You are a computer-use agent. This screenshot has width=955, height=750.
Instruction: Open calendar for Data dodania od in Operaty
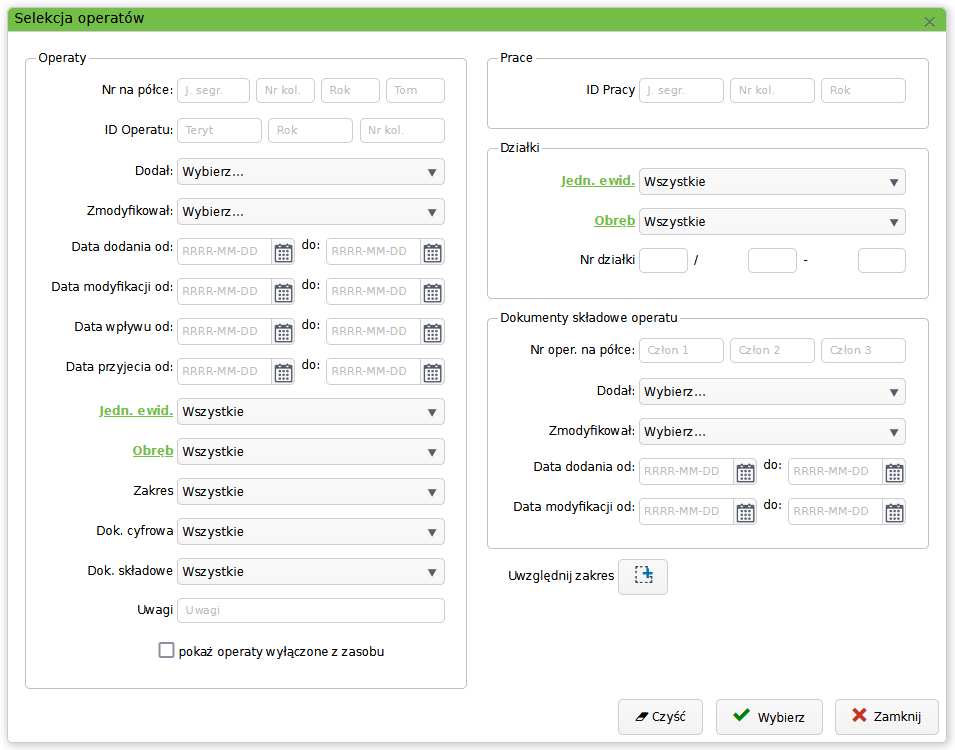(283, 252)
